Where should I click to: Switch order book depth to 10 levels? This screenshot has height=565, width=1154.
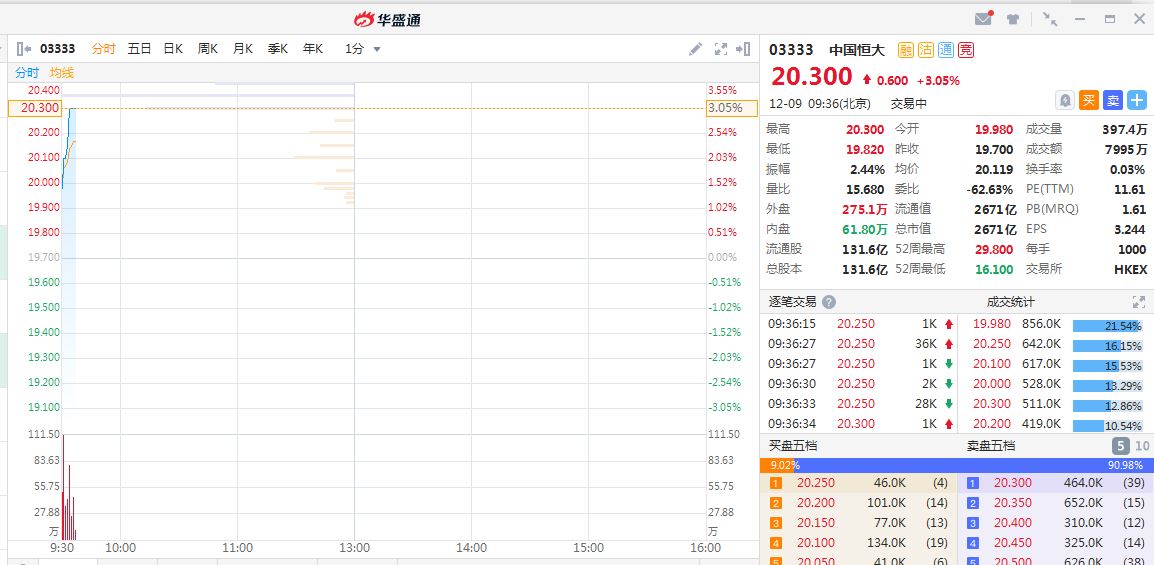[x=1142, y=446]
